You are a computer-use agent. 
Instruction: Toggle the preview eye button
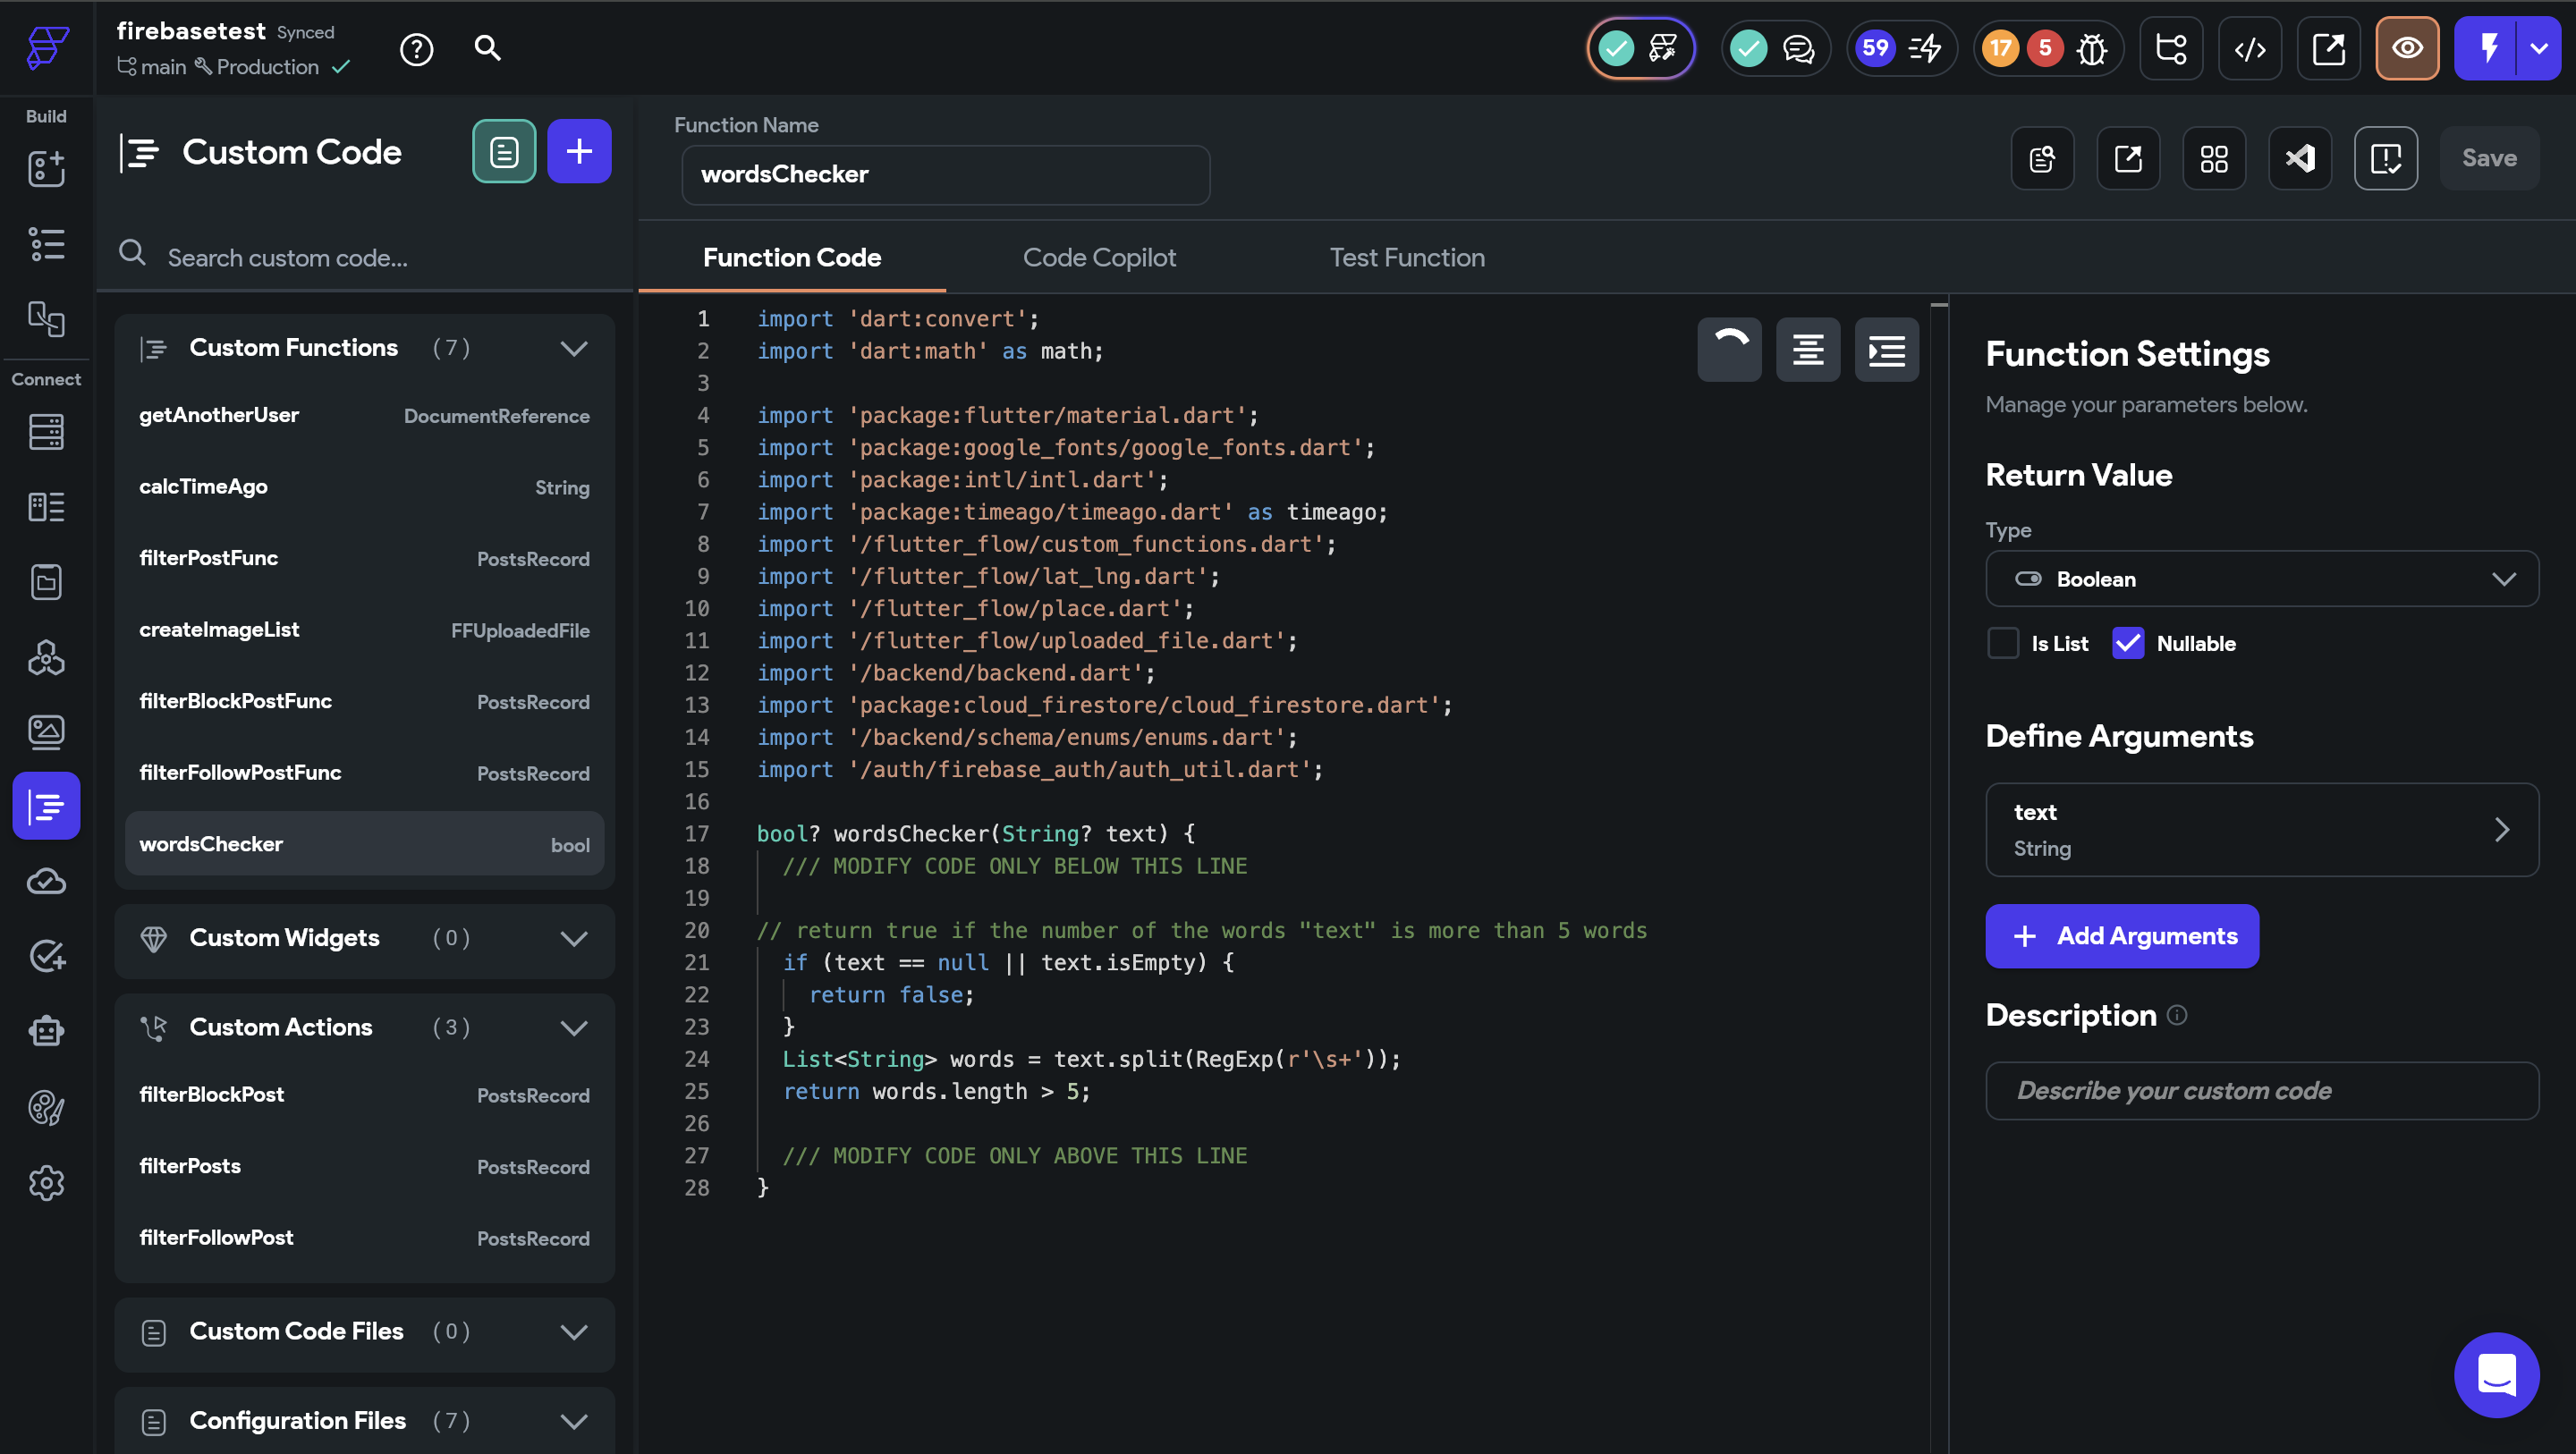point(2407,49)
